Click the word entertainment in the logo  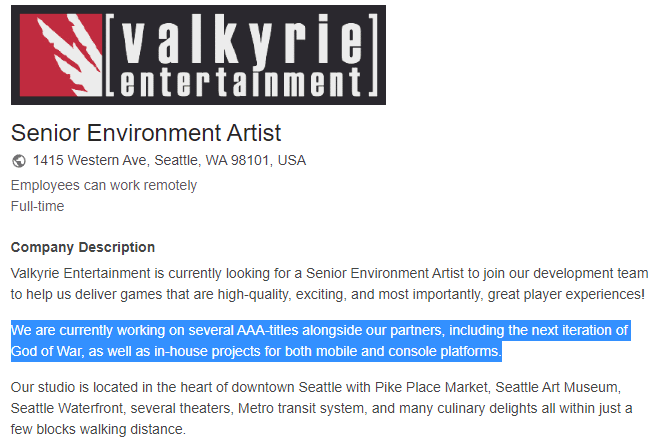coord(241,82)
